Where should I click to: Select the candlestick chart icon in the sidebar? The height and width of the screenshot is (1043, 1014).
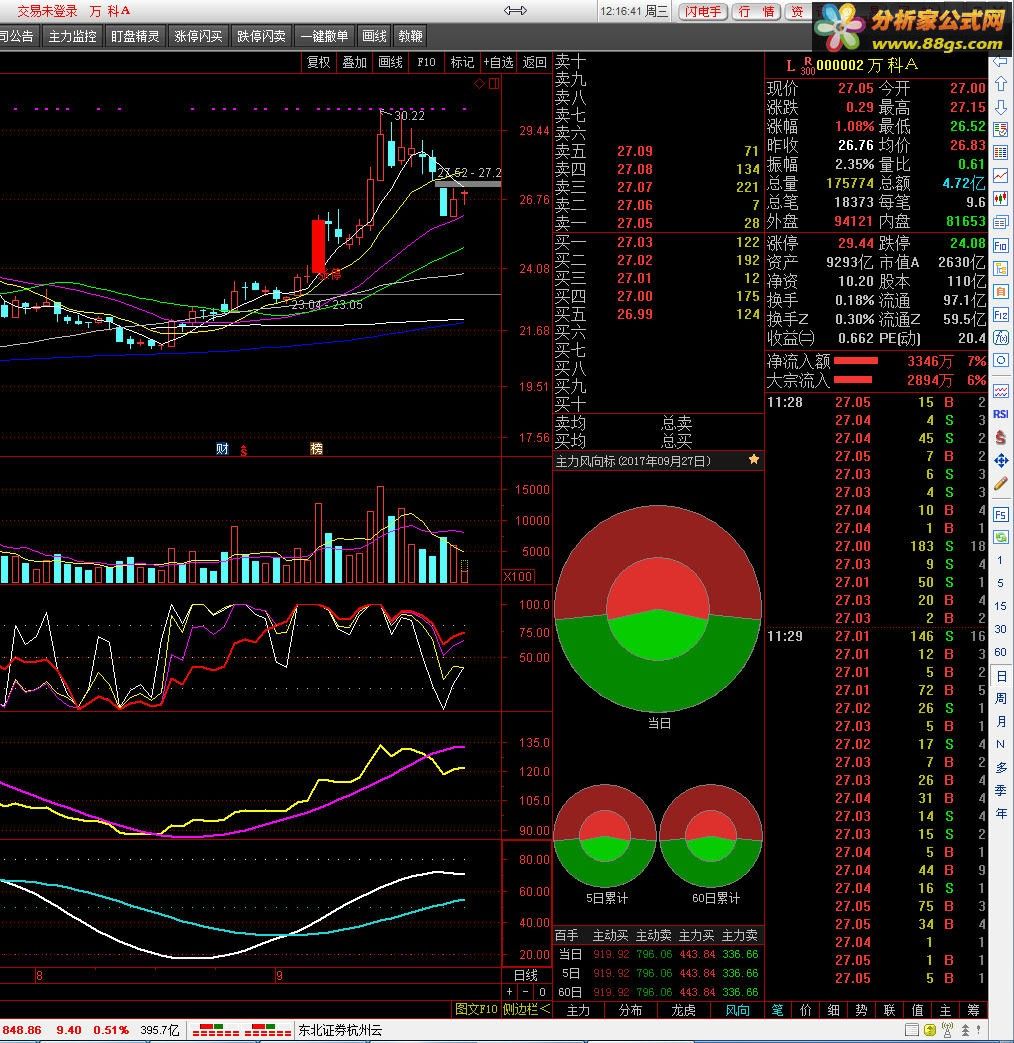[1001, 199]
